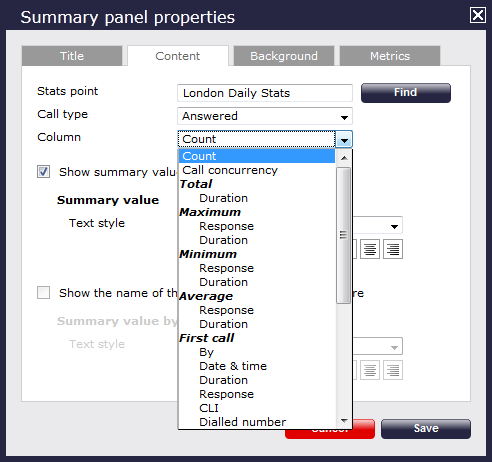Collapse the Column dropdown arrow
The height and width of the screenshot is (462, 492).
(344, 139)
